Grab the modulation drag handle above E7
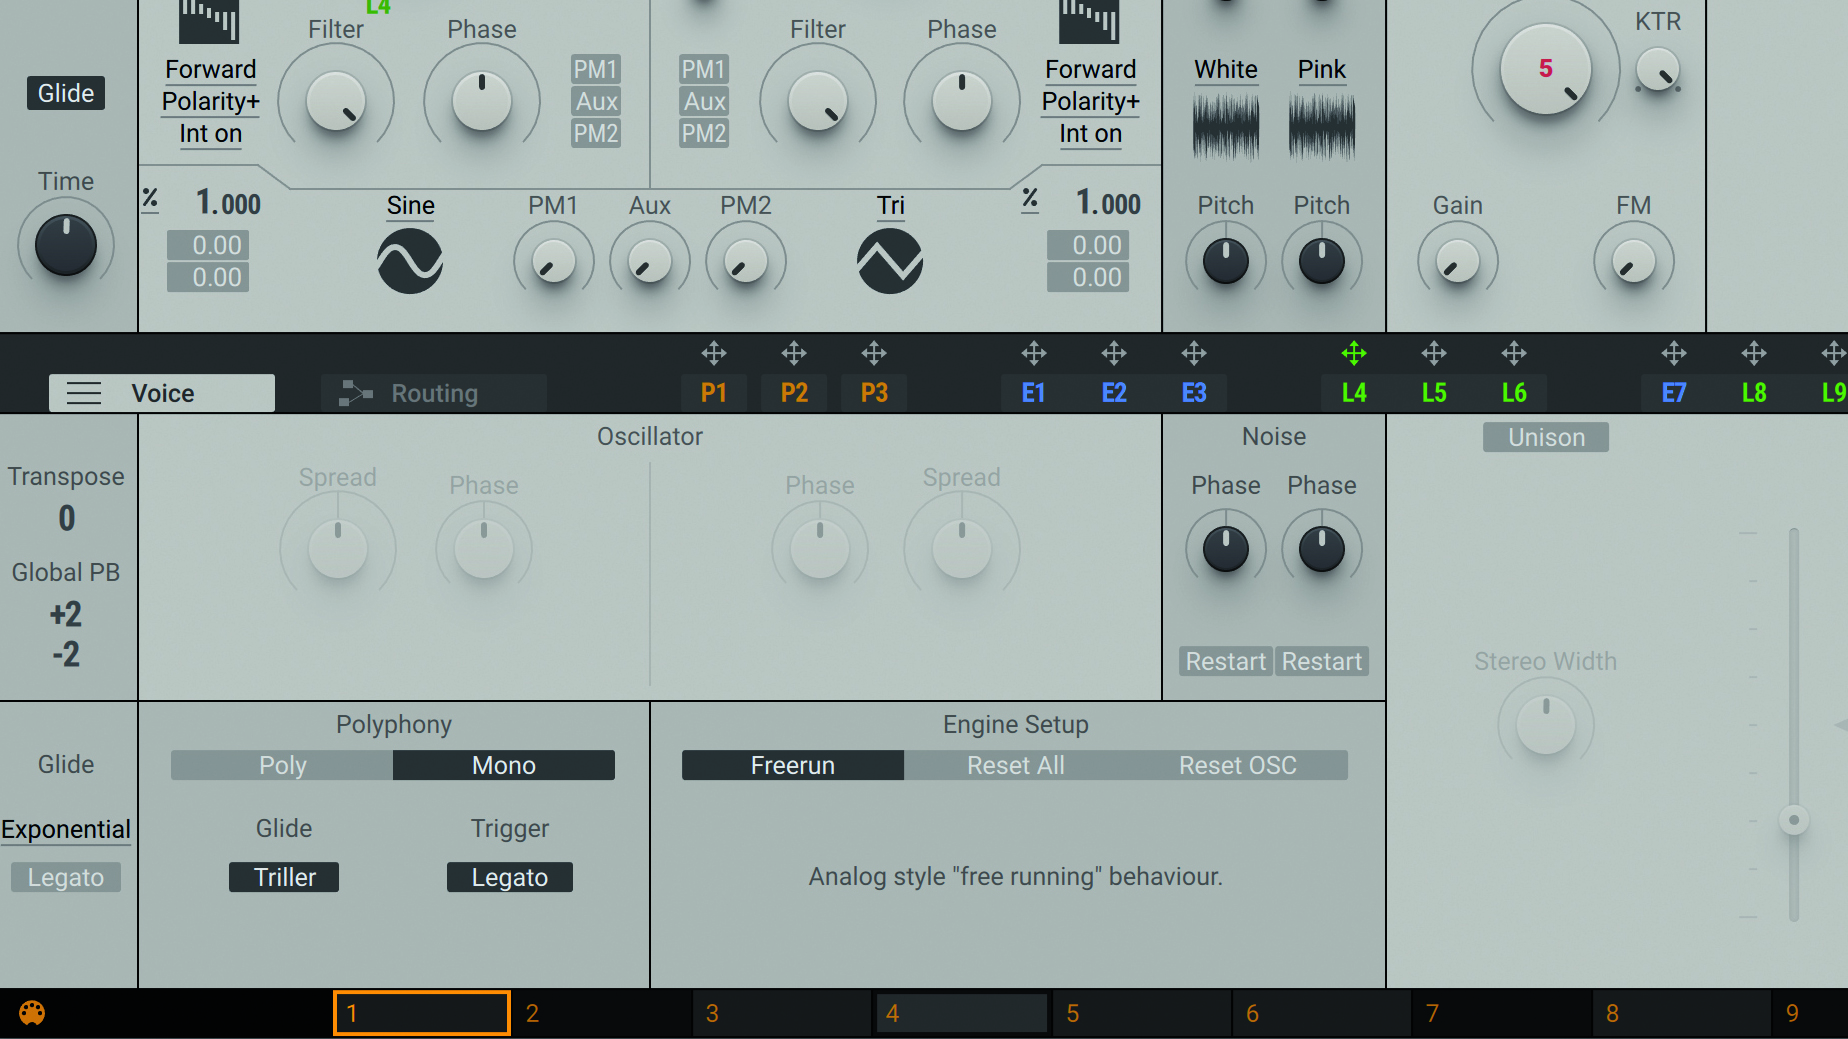The image size is (1848, 1039). [x=1674, y=353]
